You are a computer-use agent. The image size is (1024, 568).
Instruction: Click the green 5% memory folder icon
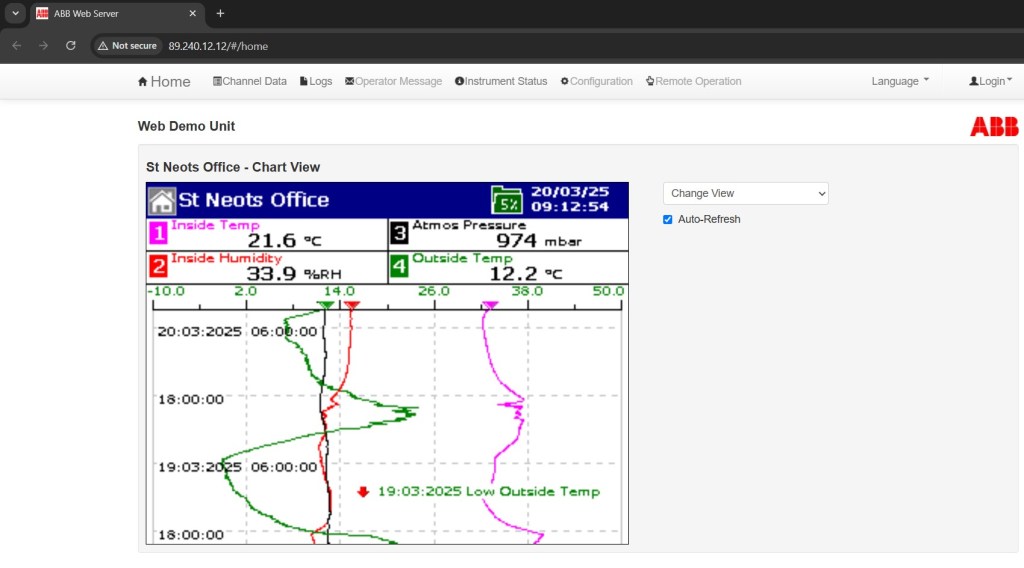pyautogui.click(x=506, y=200)
